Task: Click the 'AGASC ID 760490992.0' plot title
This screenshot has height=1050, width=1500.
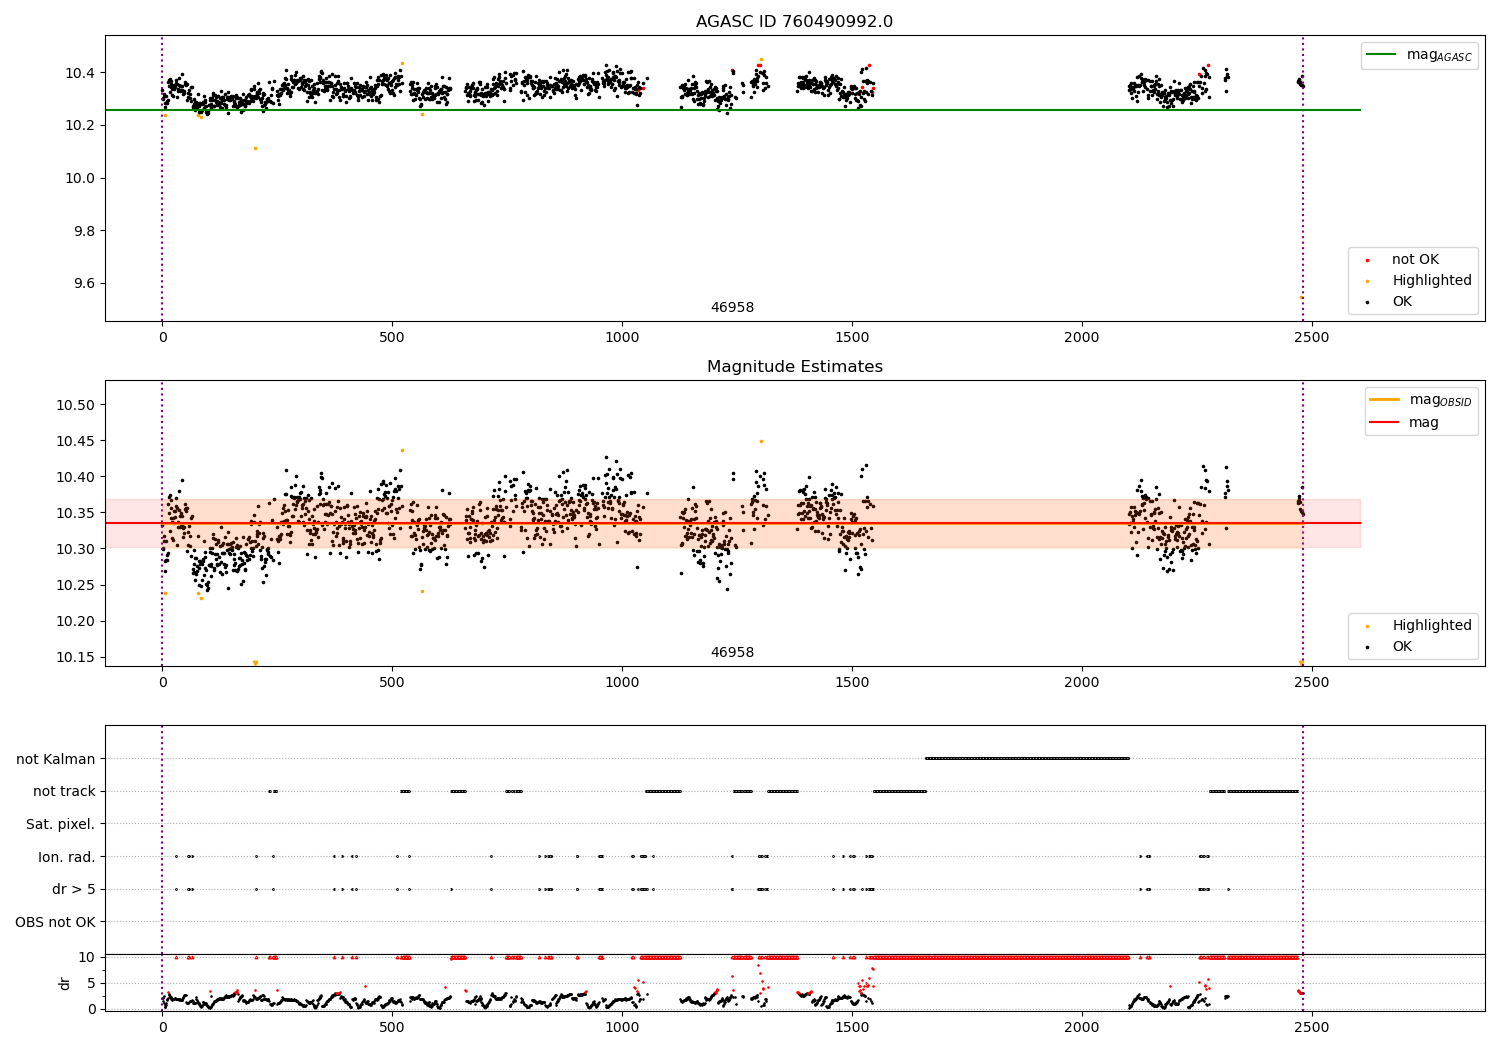Action: coord(794,22)
